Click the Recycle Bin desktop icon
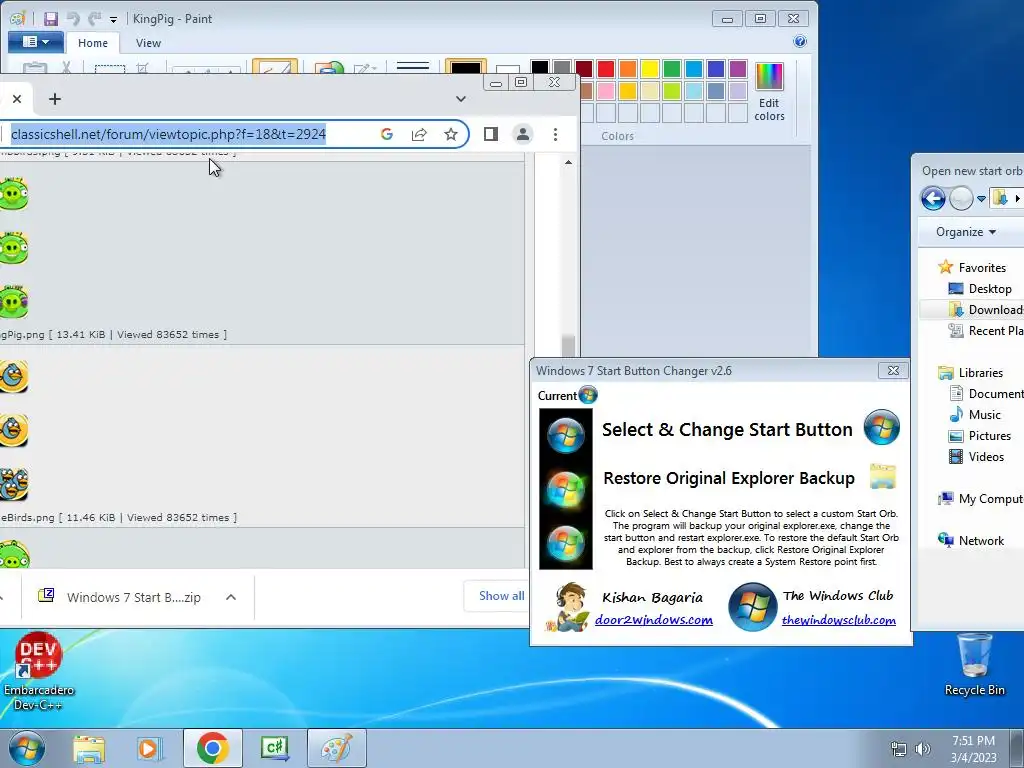Screen dimensions: 1024x768 [x=974, y=665]
